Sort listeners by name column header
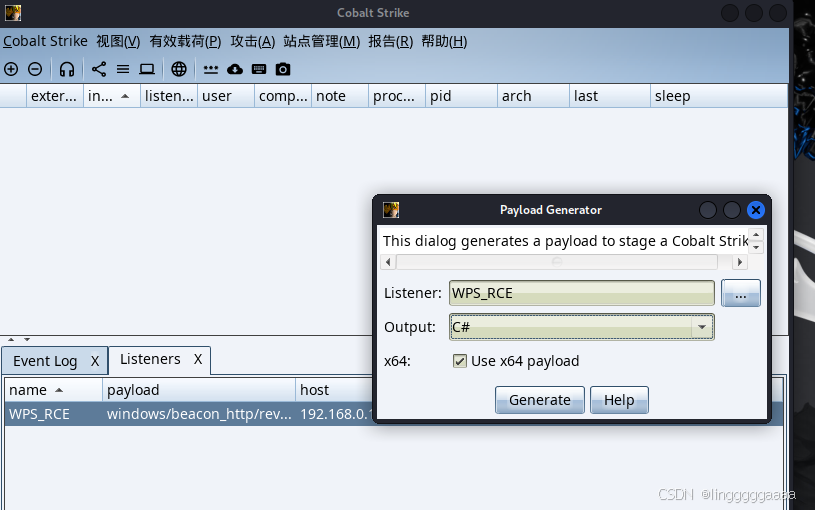Viewport: 815px width, 510px height. (54, 390)
